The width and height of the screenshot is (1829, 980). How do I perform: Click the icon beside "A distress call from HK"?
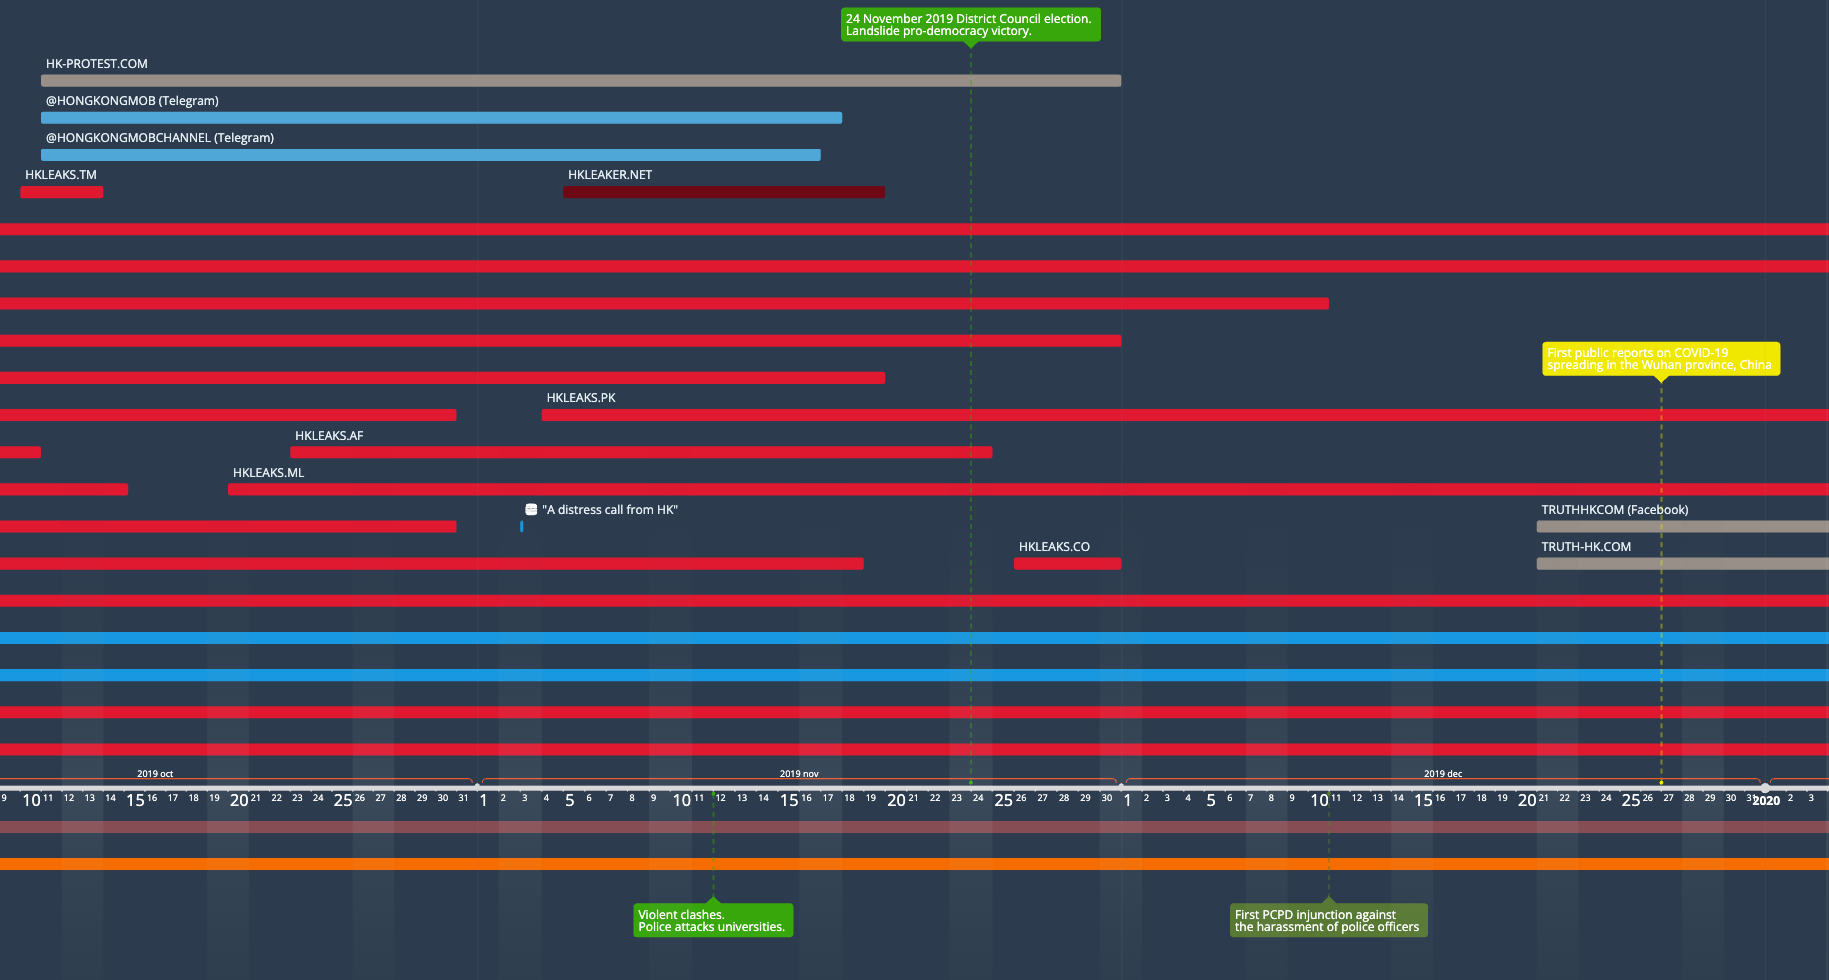(x=531, y=510)
